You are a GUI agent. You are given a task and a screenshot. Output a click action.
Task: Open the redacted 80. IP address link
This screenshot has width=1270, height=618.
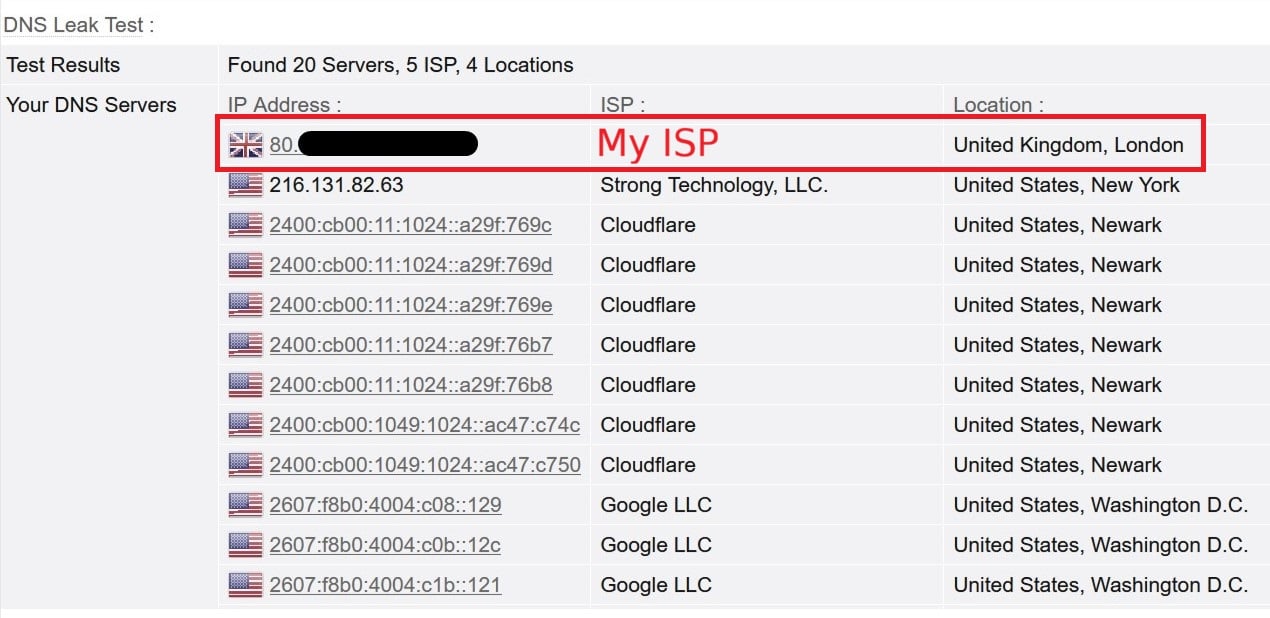373,145
